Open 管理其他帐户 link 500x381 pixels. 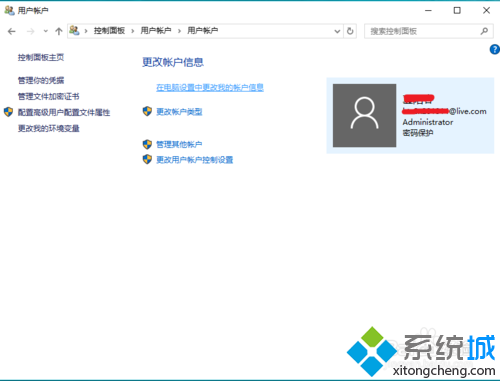click(x=179, y=144)
